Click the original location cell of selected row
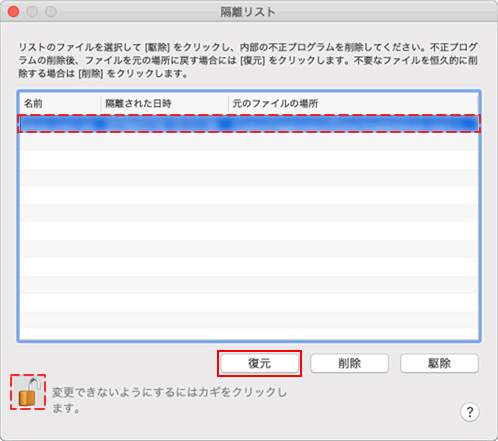 pyautogui.click(x=353, y=124)
